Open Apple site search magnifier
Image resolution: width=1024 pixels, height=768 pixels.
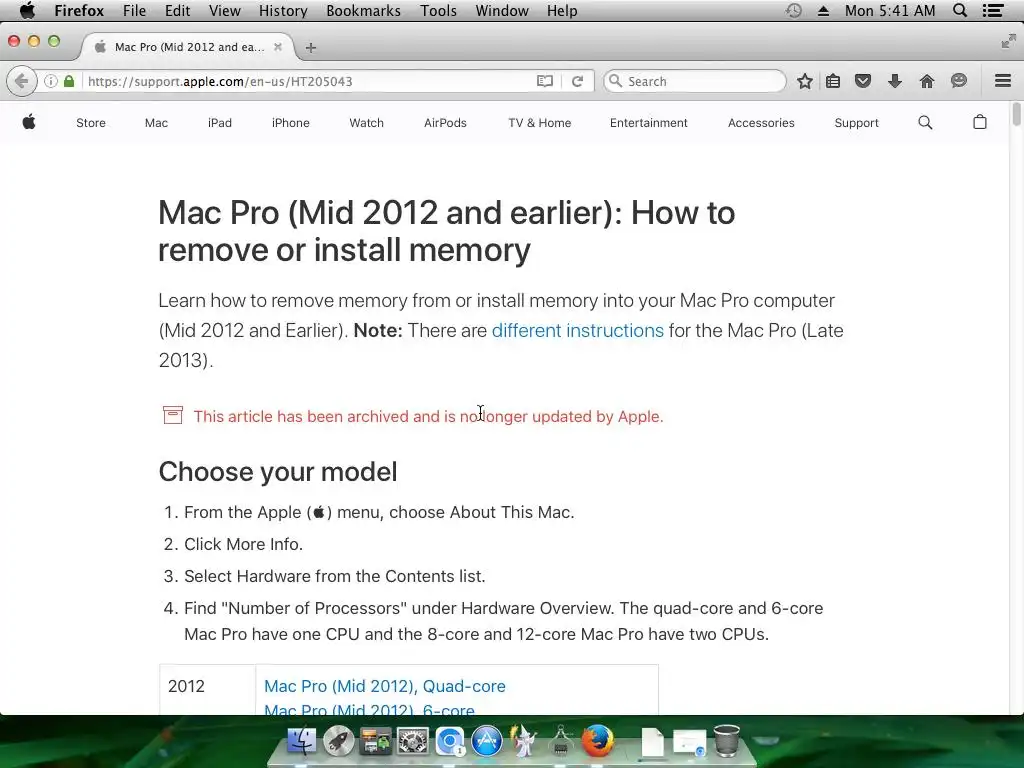[925, 123]
